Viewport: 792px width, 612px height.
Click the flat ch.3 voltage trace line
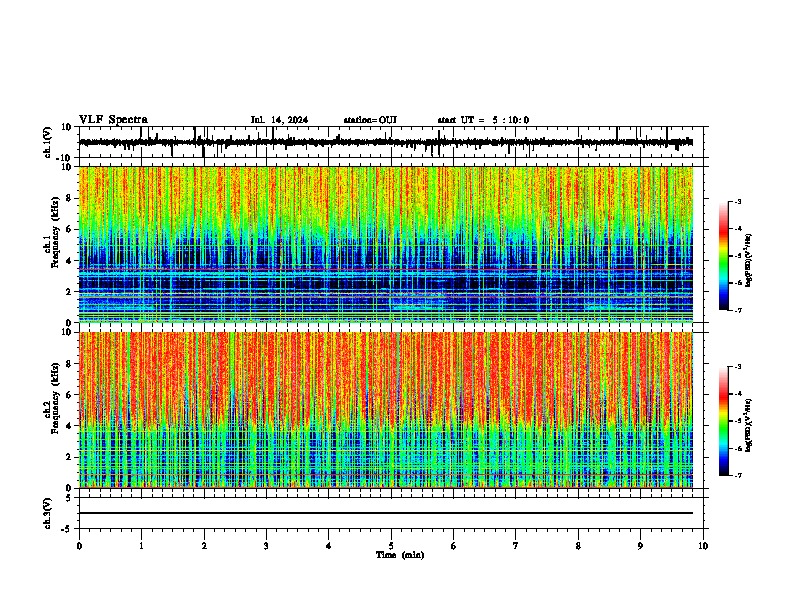[x=386, y=513]
